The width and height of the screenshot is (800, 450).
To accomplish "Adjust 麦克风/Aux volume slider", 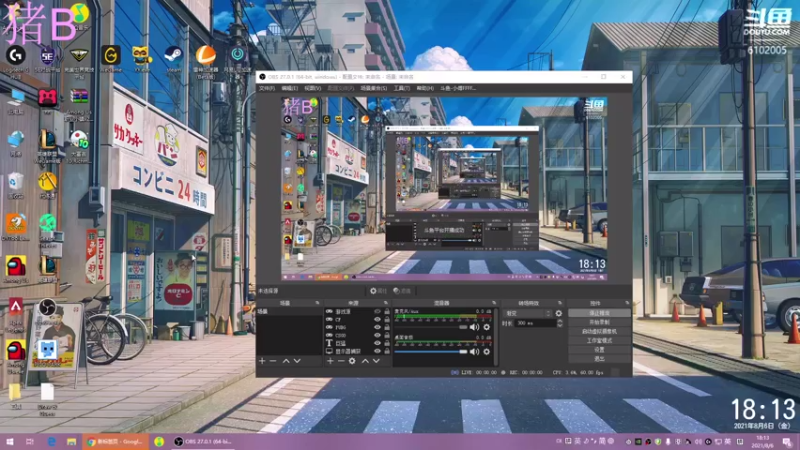I will tap(431, 327).
